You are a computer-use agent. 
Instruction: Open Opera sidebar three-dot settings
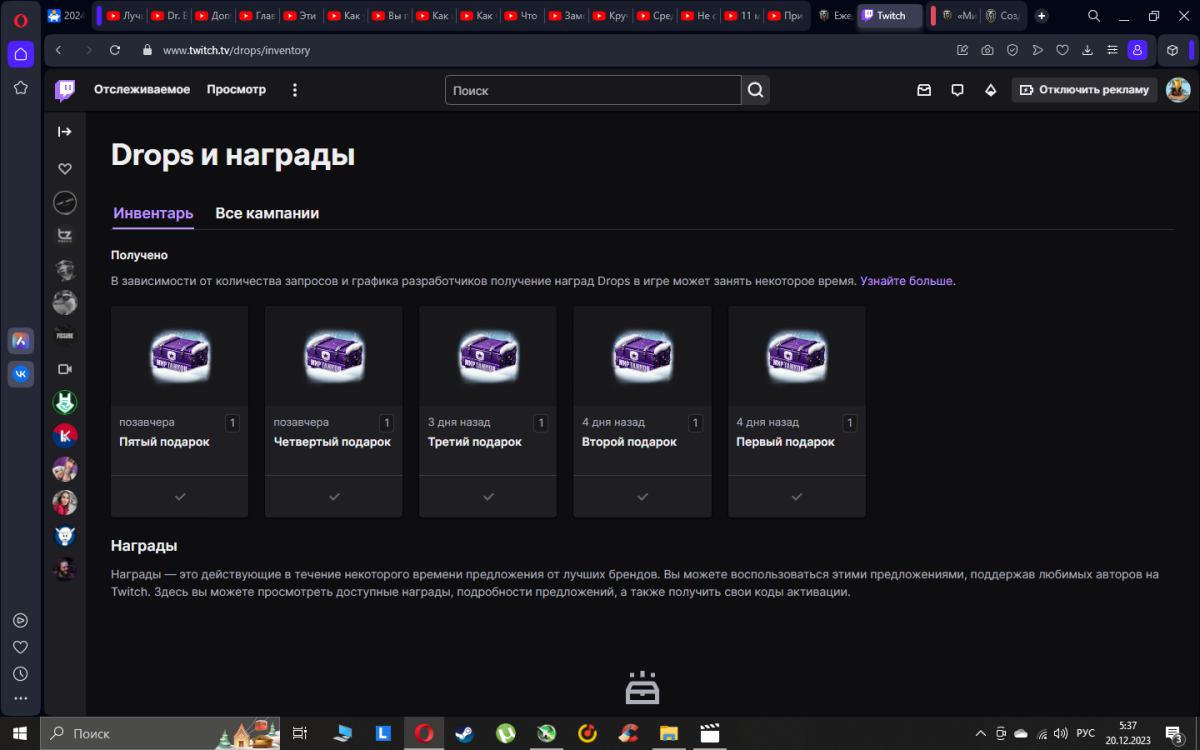click(x=20, y=699)
